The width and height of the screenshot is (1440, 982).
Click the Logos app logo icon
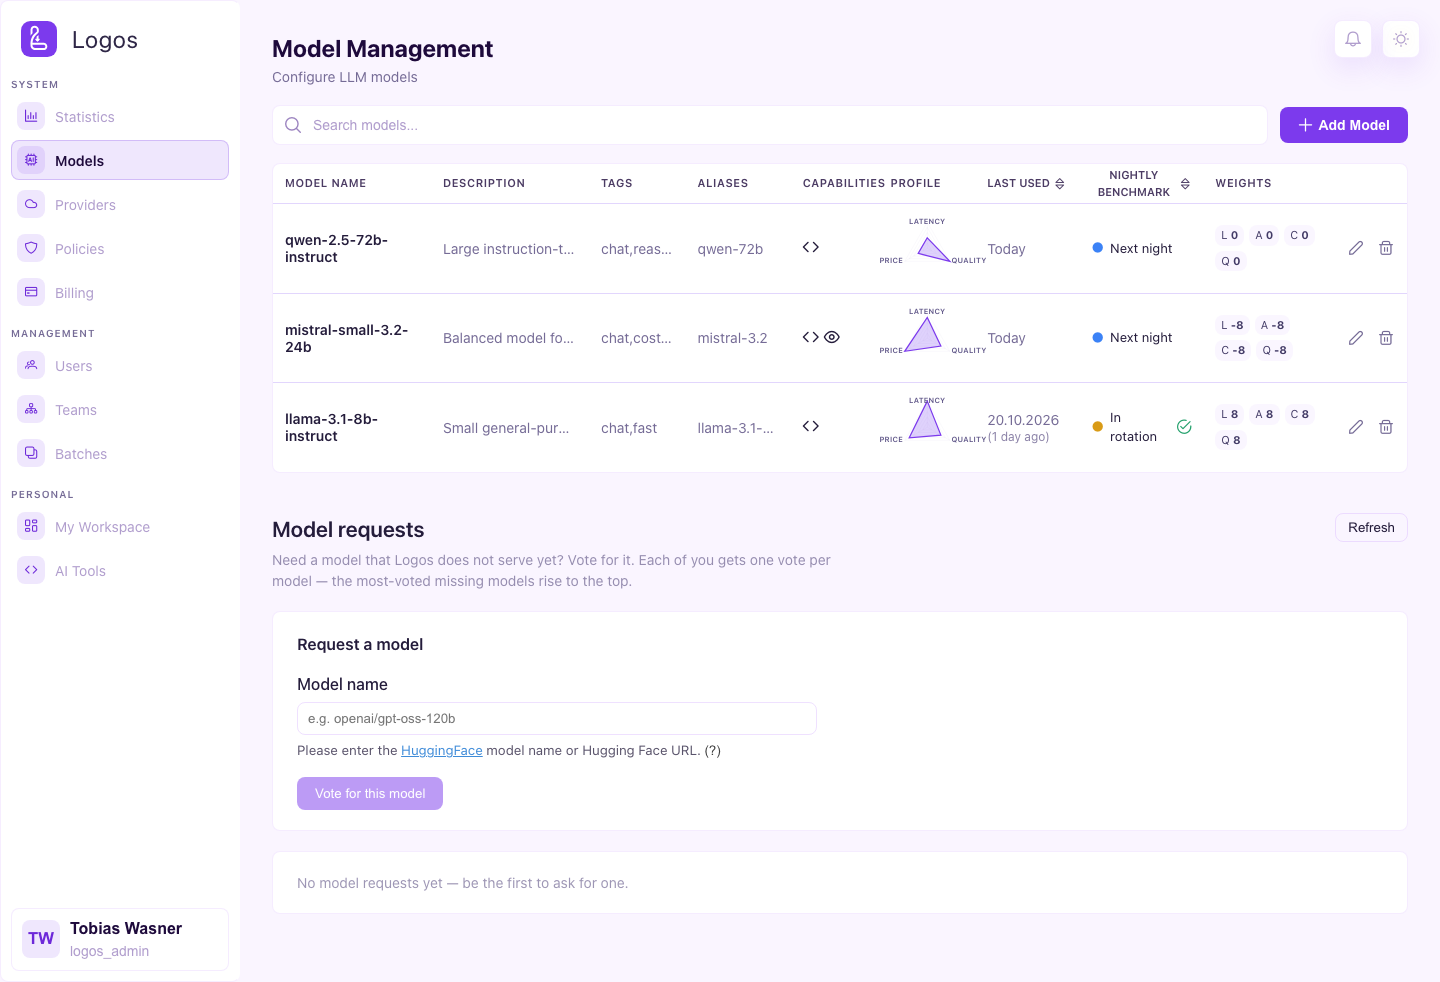[39, 39]
